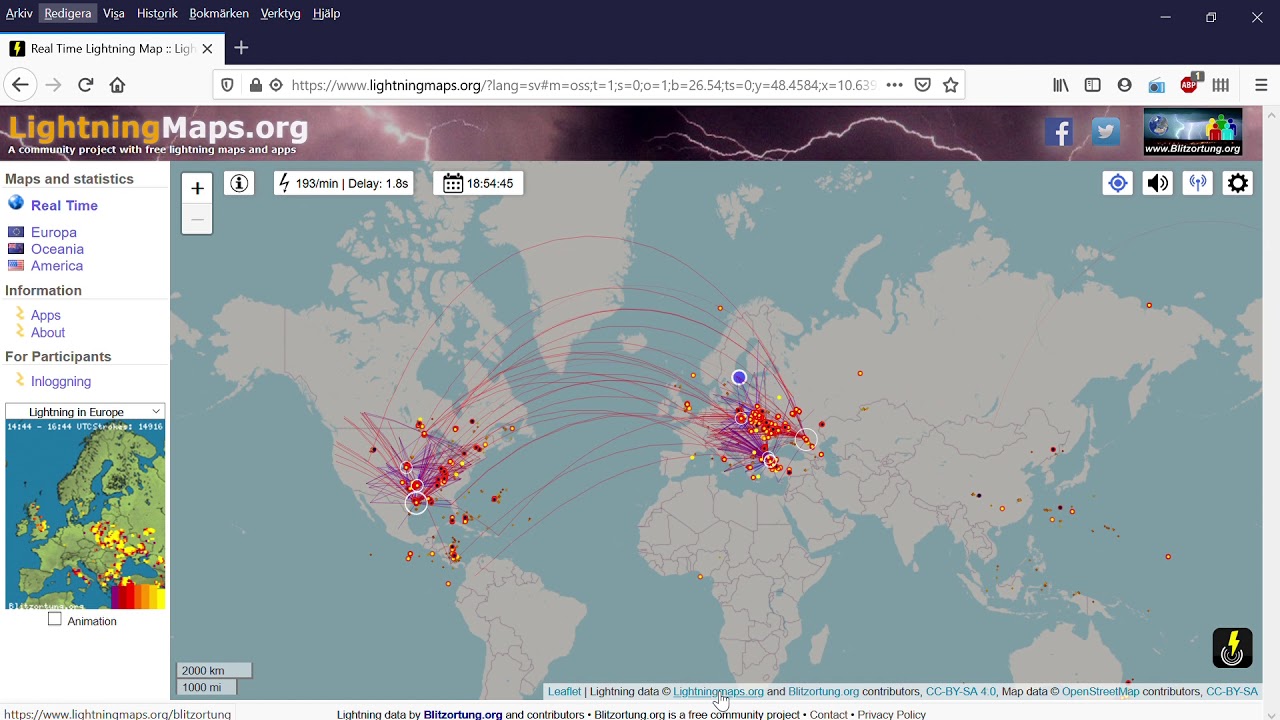
Task: Open the Bokmärken menu
Action: 219,14
